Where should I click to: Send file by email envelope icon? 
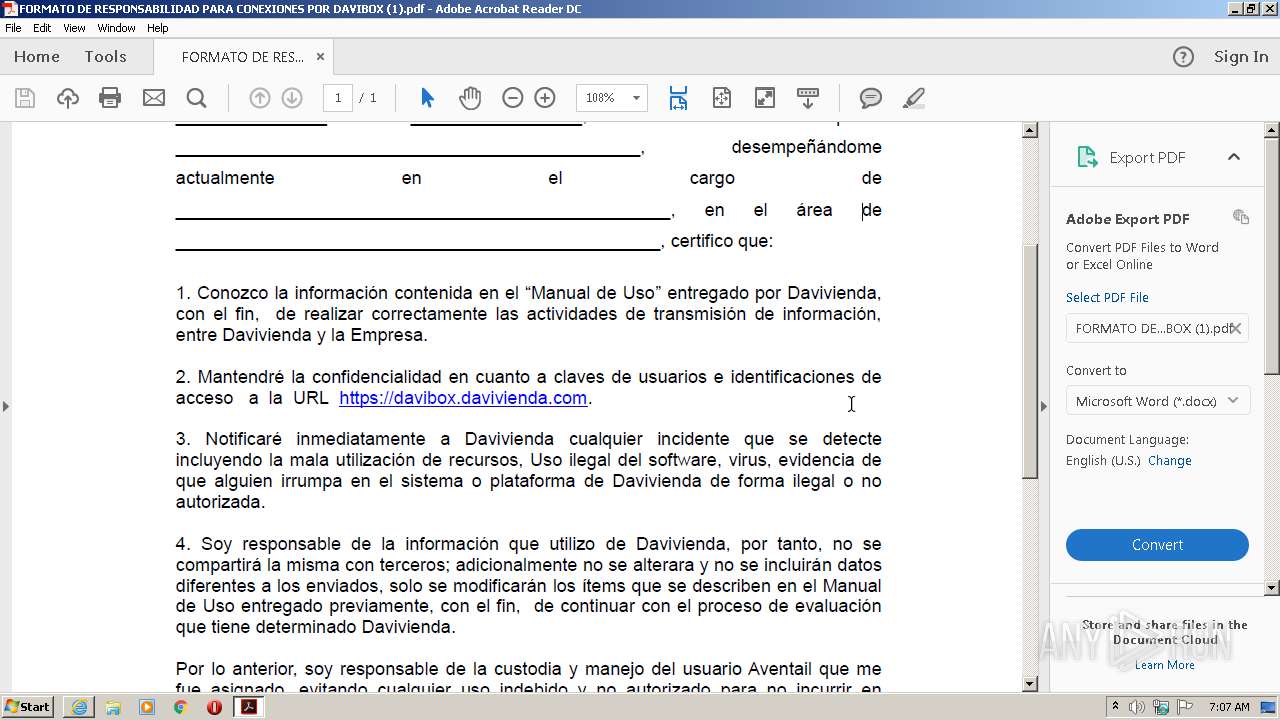point(153,98)
